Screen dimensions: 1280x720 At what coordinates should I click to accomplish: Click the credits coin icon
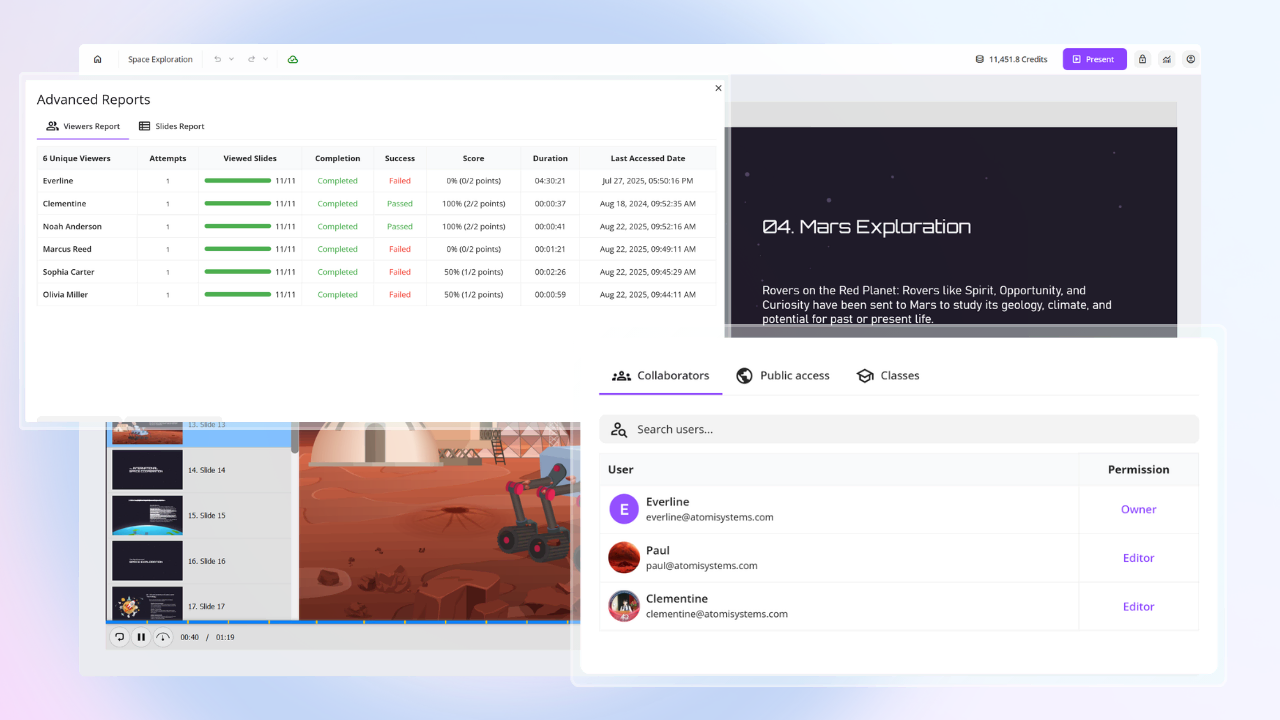click(980, 59)
